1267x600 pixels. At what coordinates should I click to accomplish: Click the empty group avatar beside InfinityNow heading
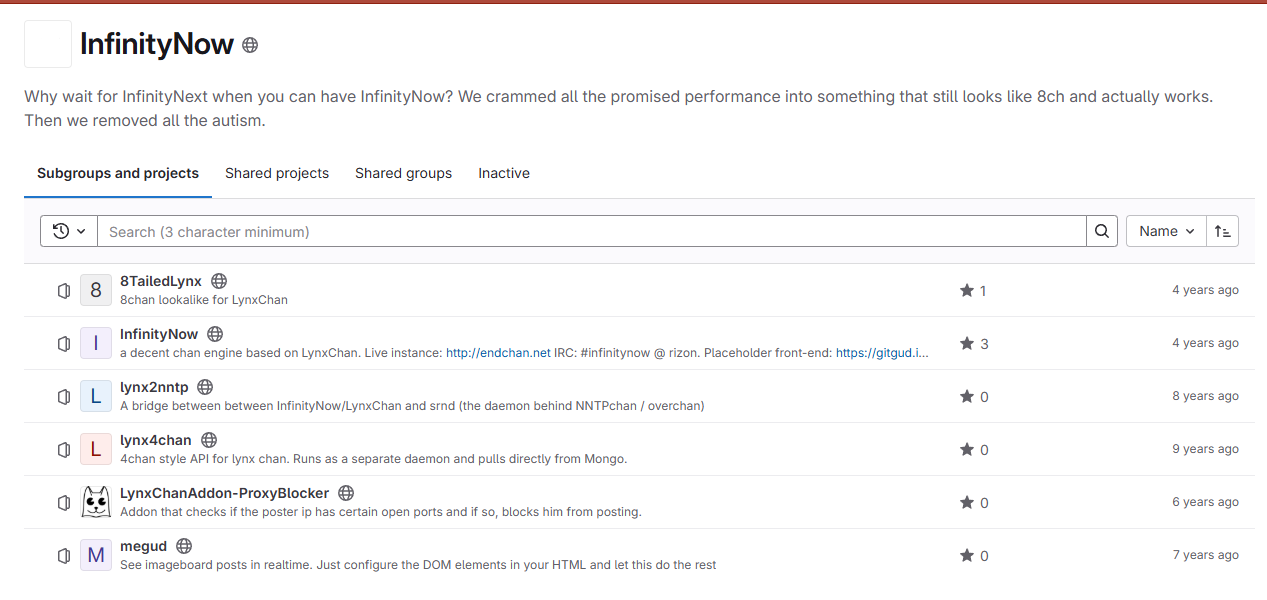click(48, 44)
